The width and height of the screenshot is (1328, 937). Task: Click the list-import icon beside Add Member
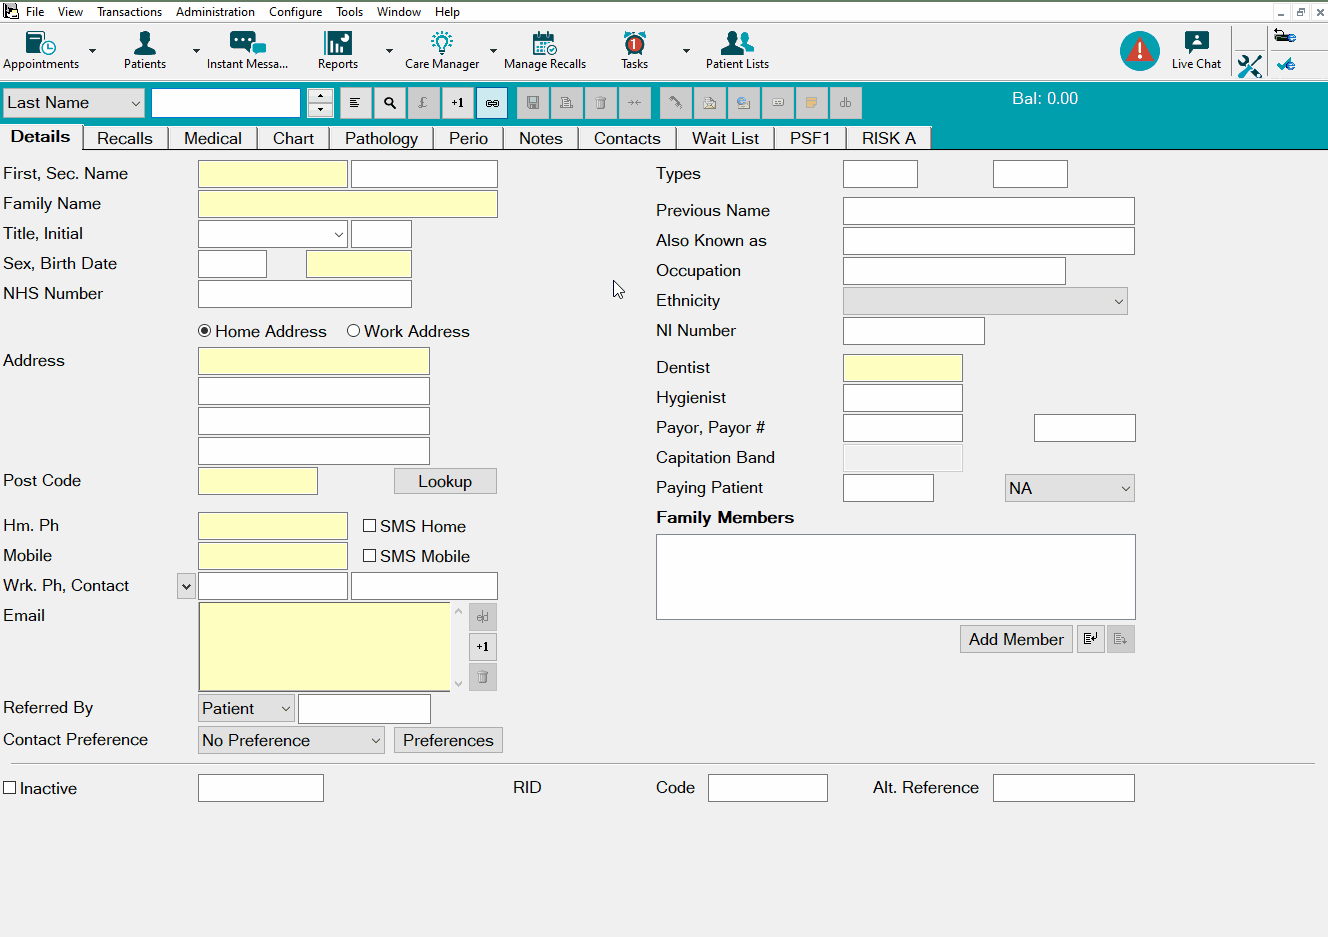pyautogui.click(x=1091, y=639)
